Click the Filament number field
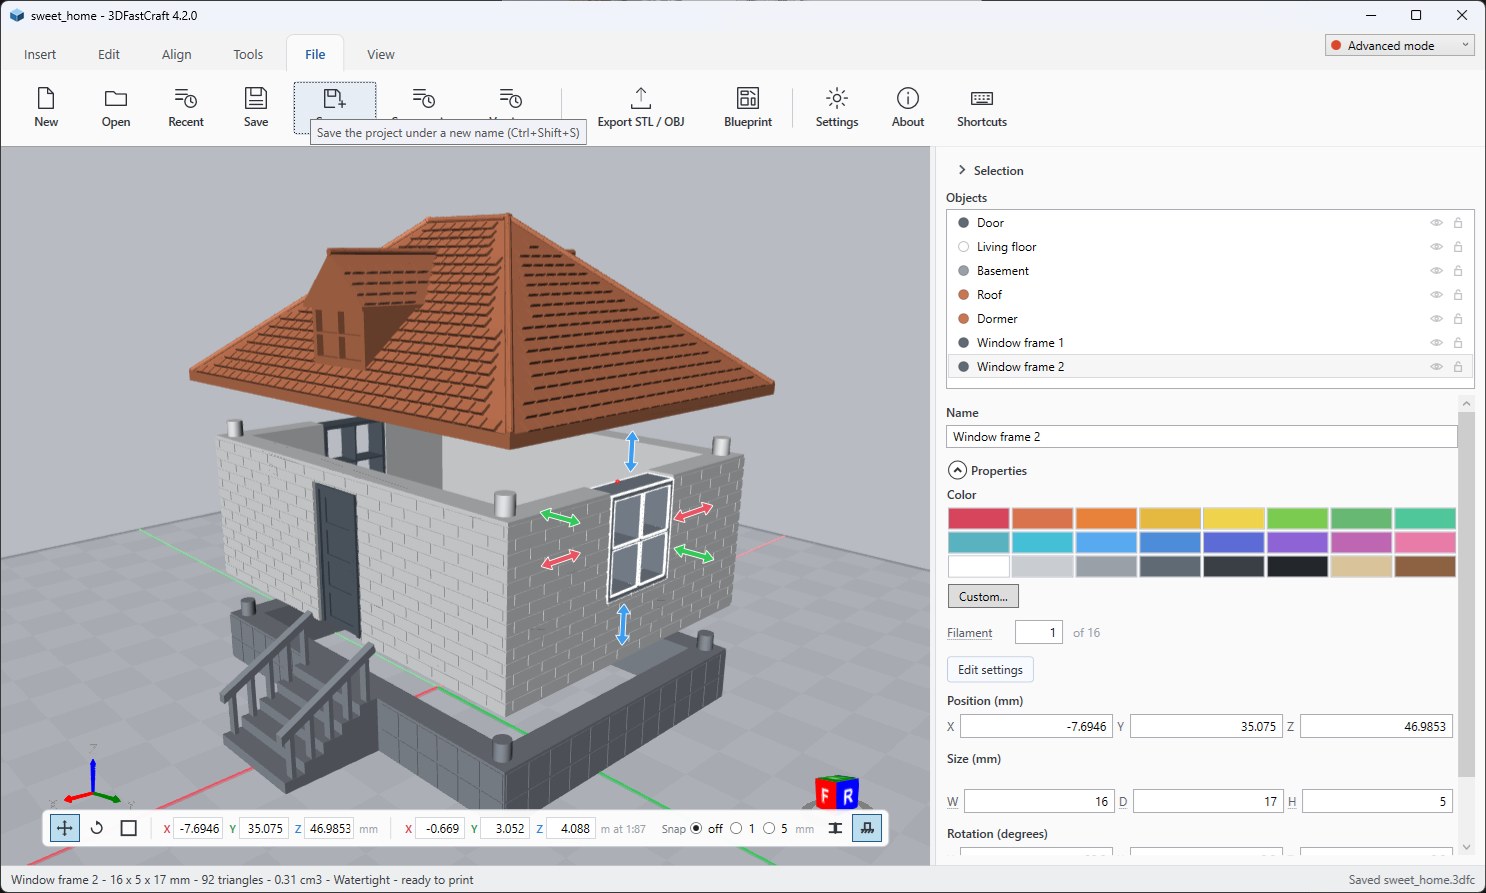 [x=1039, y=632]
